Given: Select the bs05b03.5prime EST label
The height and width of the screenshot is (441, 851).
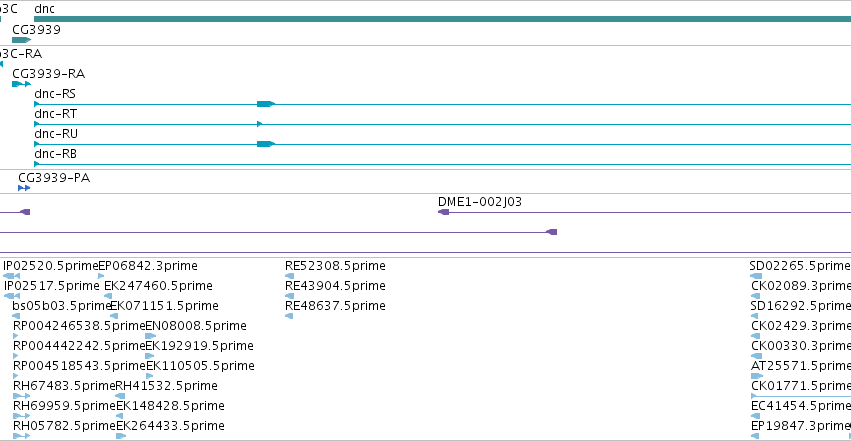Looking at the screenshot, I should [62, 306].
